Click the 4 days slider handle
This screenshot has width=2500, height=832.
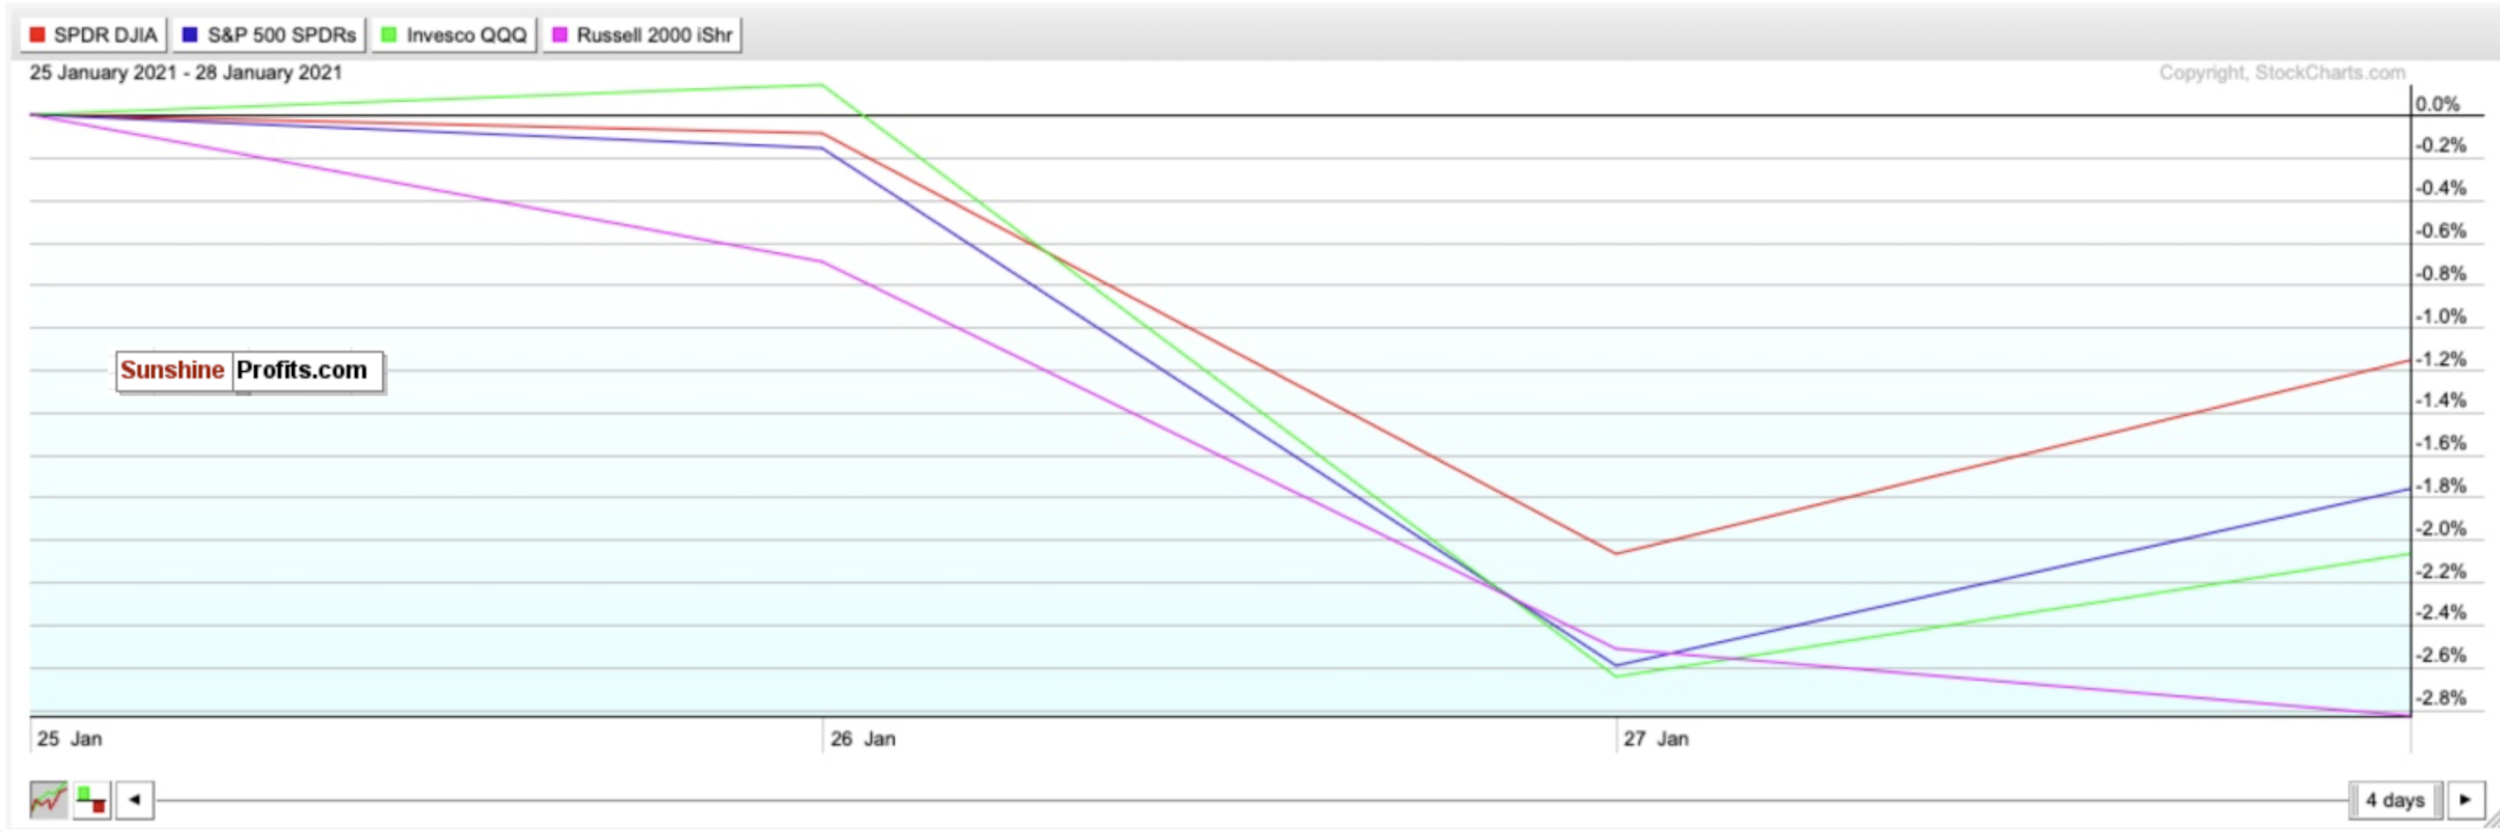coord(2395,800)
